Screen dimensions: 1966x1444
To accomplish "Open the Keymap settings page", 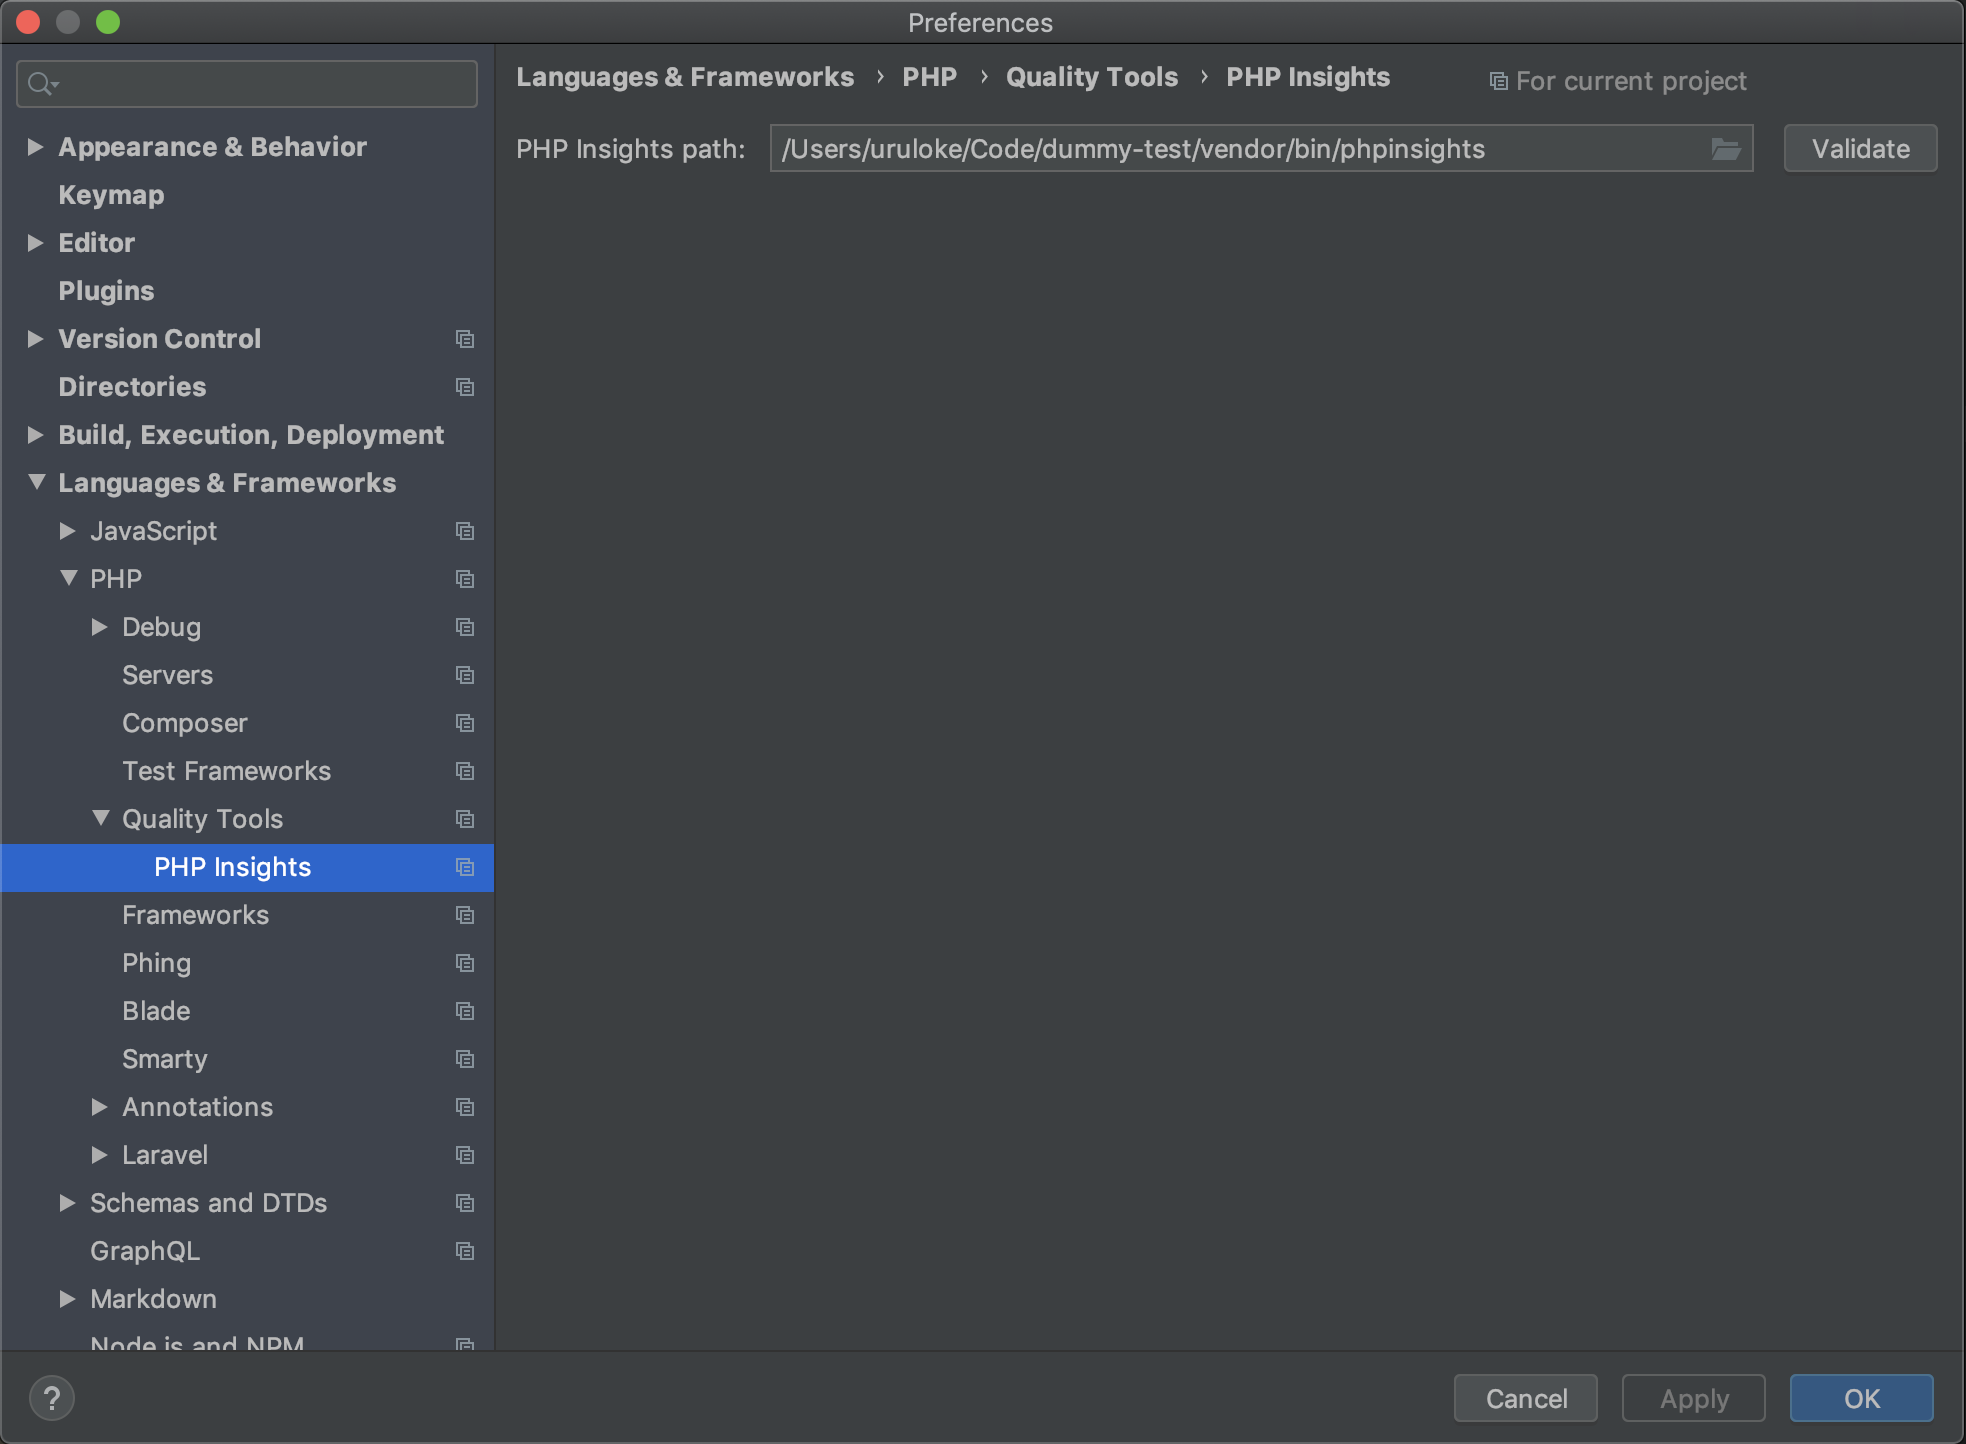I will click(x=111, y=195).
